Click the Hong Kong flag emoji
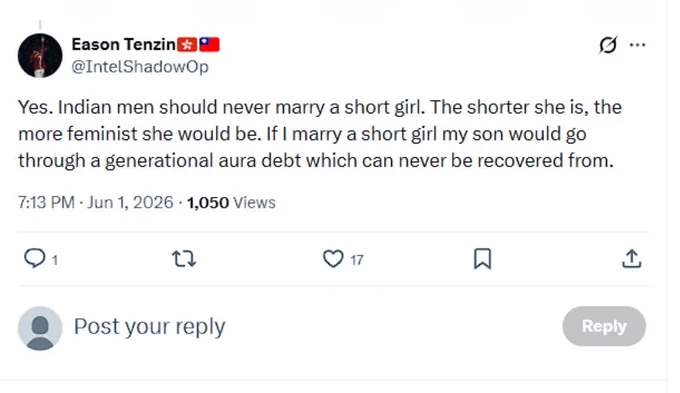The image size is (680, 393). tap(187, 44)
